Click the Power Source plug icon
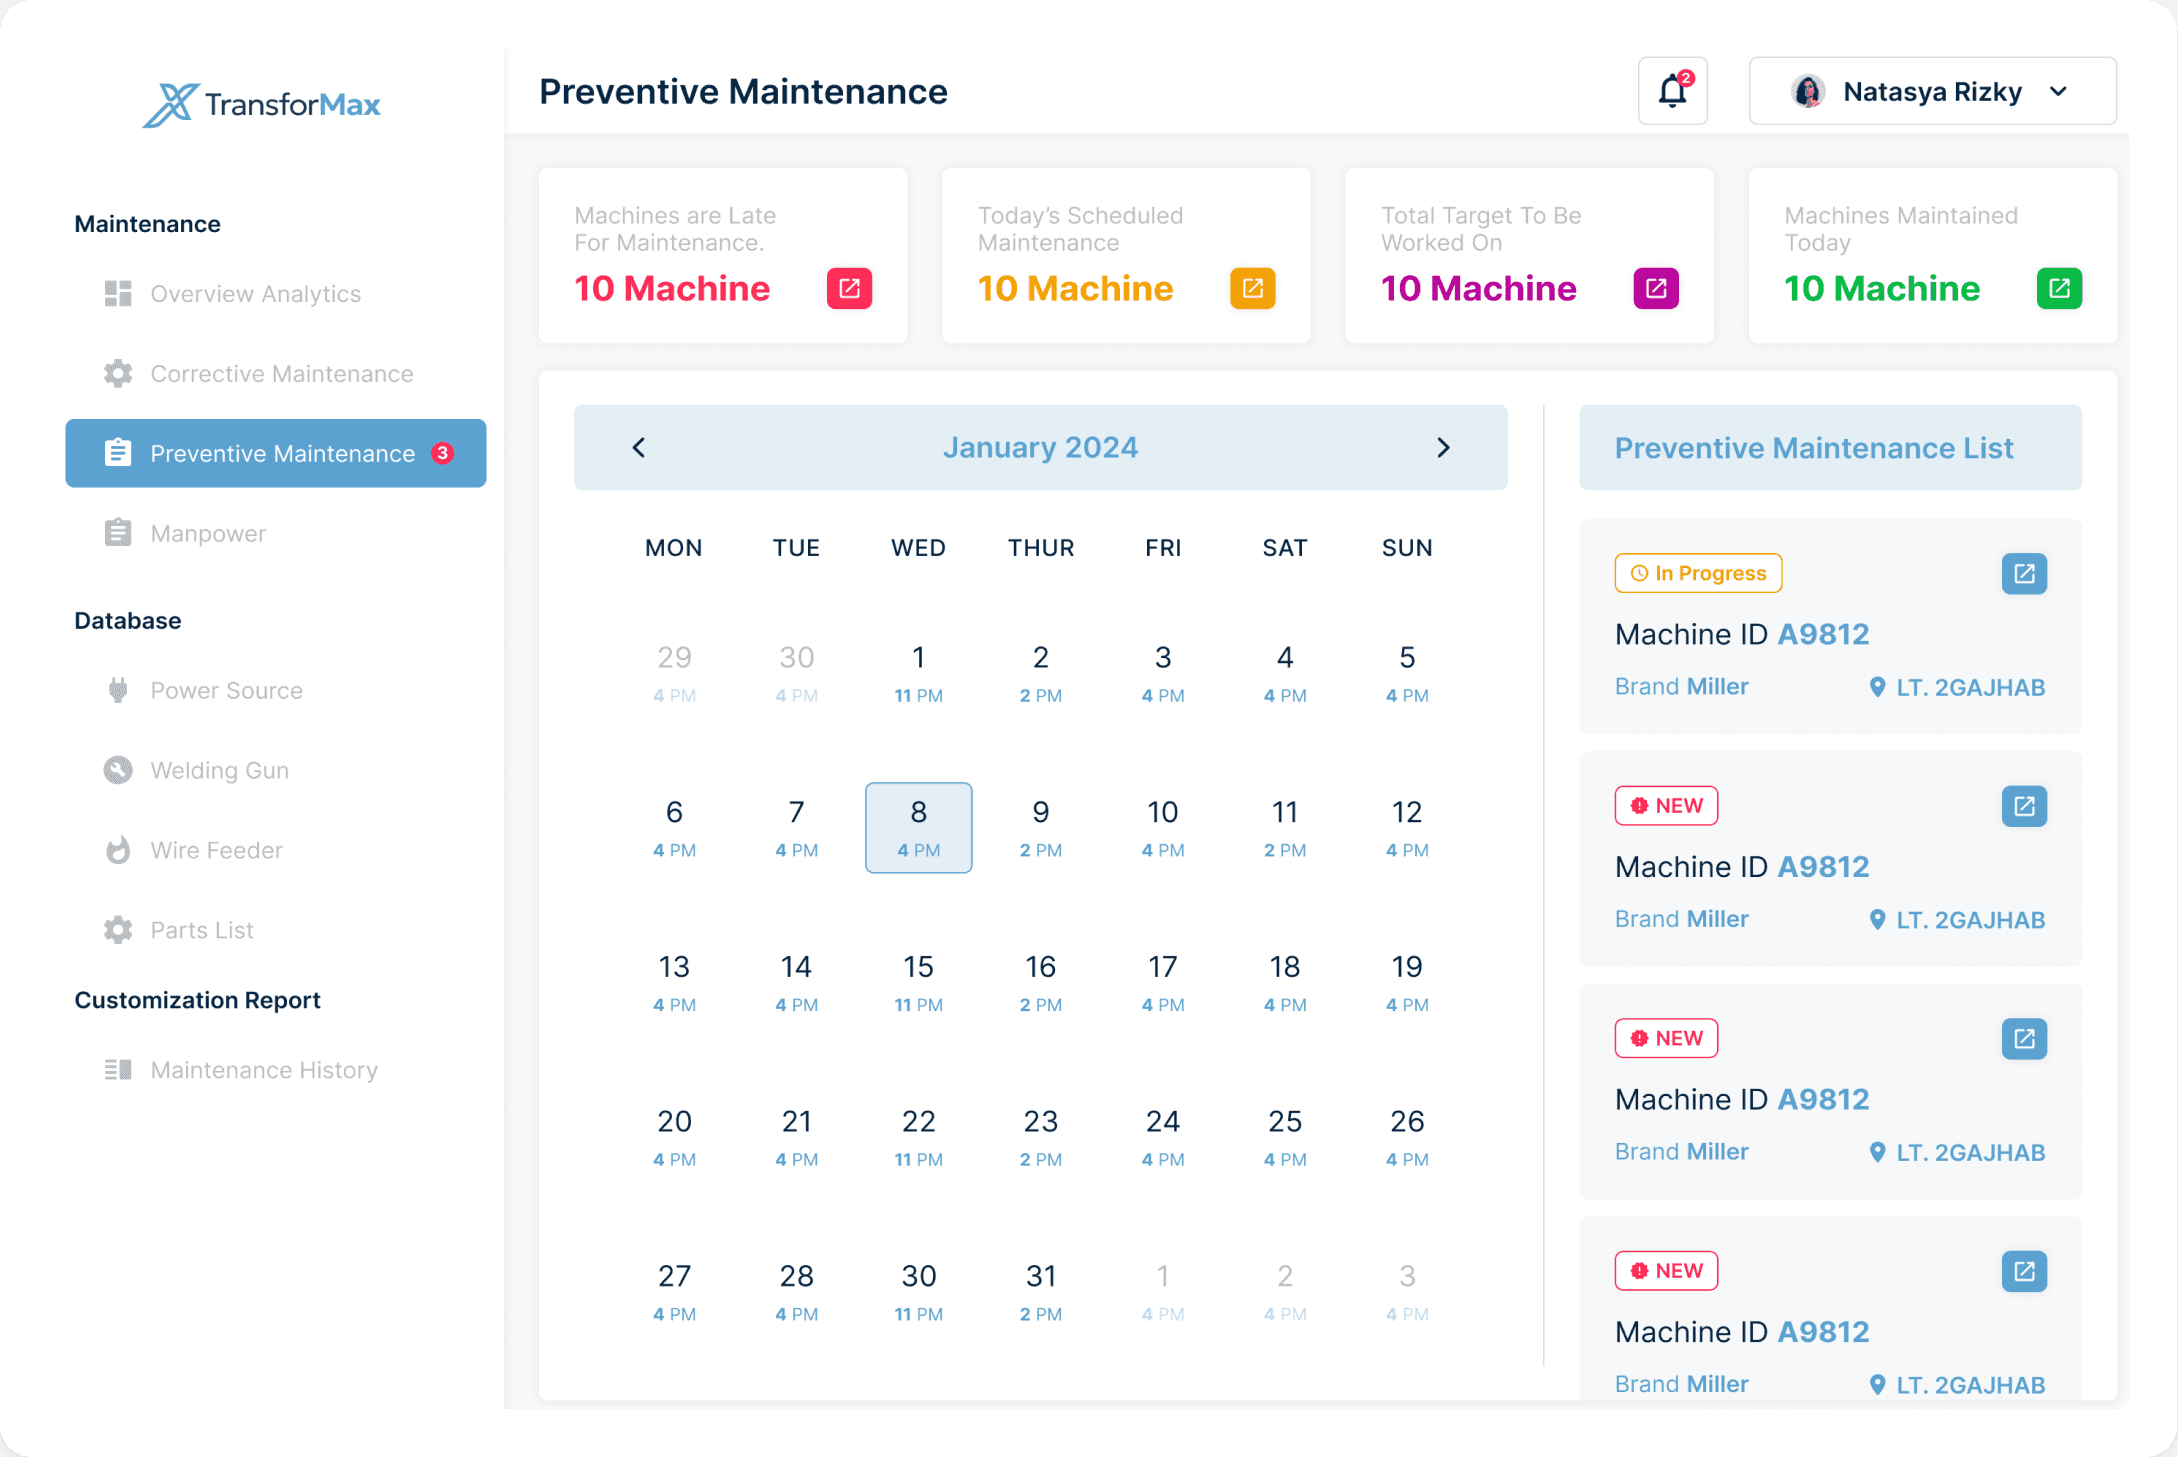The height and width of the screenshot is (1457, 2178). pyautogui.click(x=118, y=690)
